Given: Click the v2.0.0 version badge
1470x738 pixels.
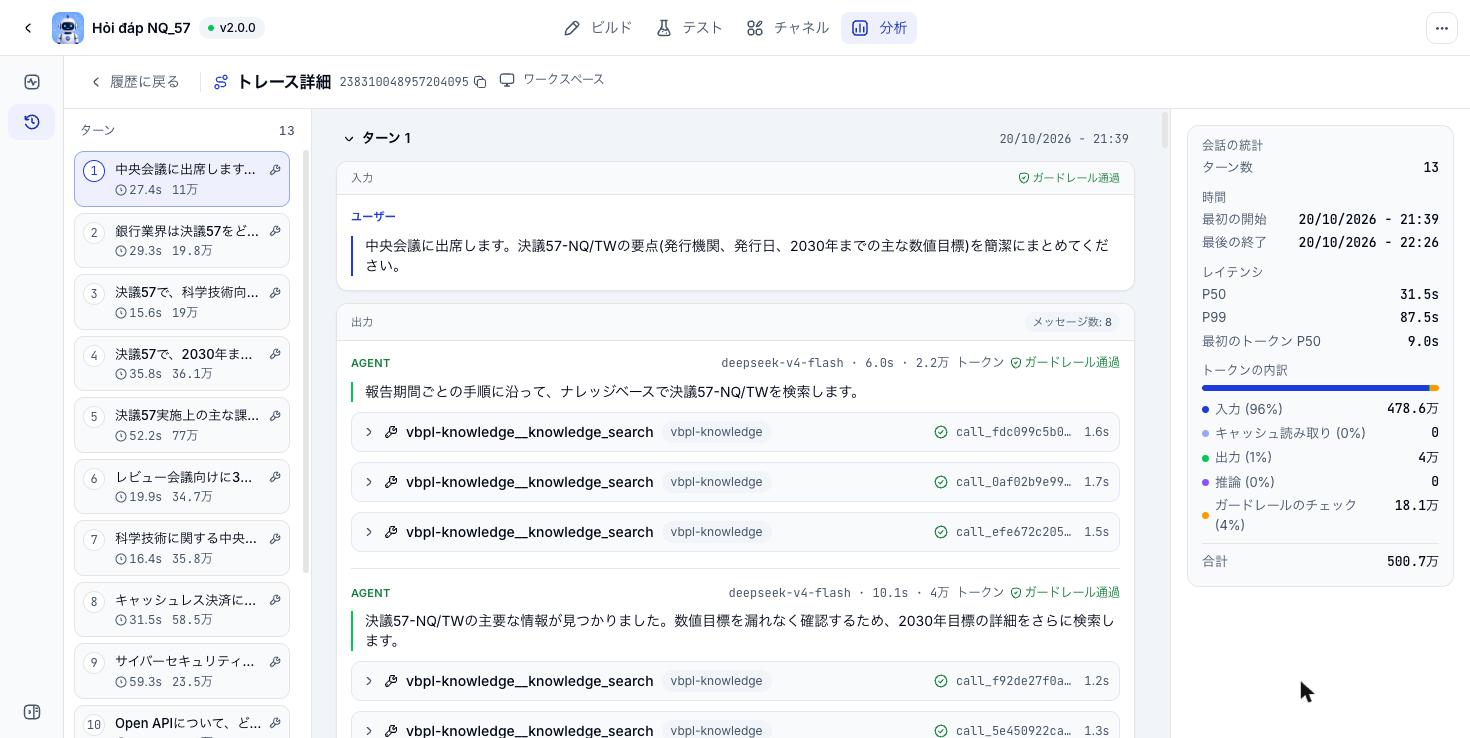Looking at the screenshot, I should click(231, 28).
